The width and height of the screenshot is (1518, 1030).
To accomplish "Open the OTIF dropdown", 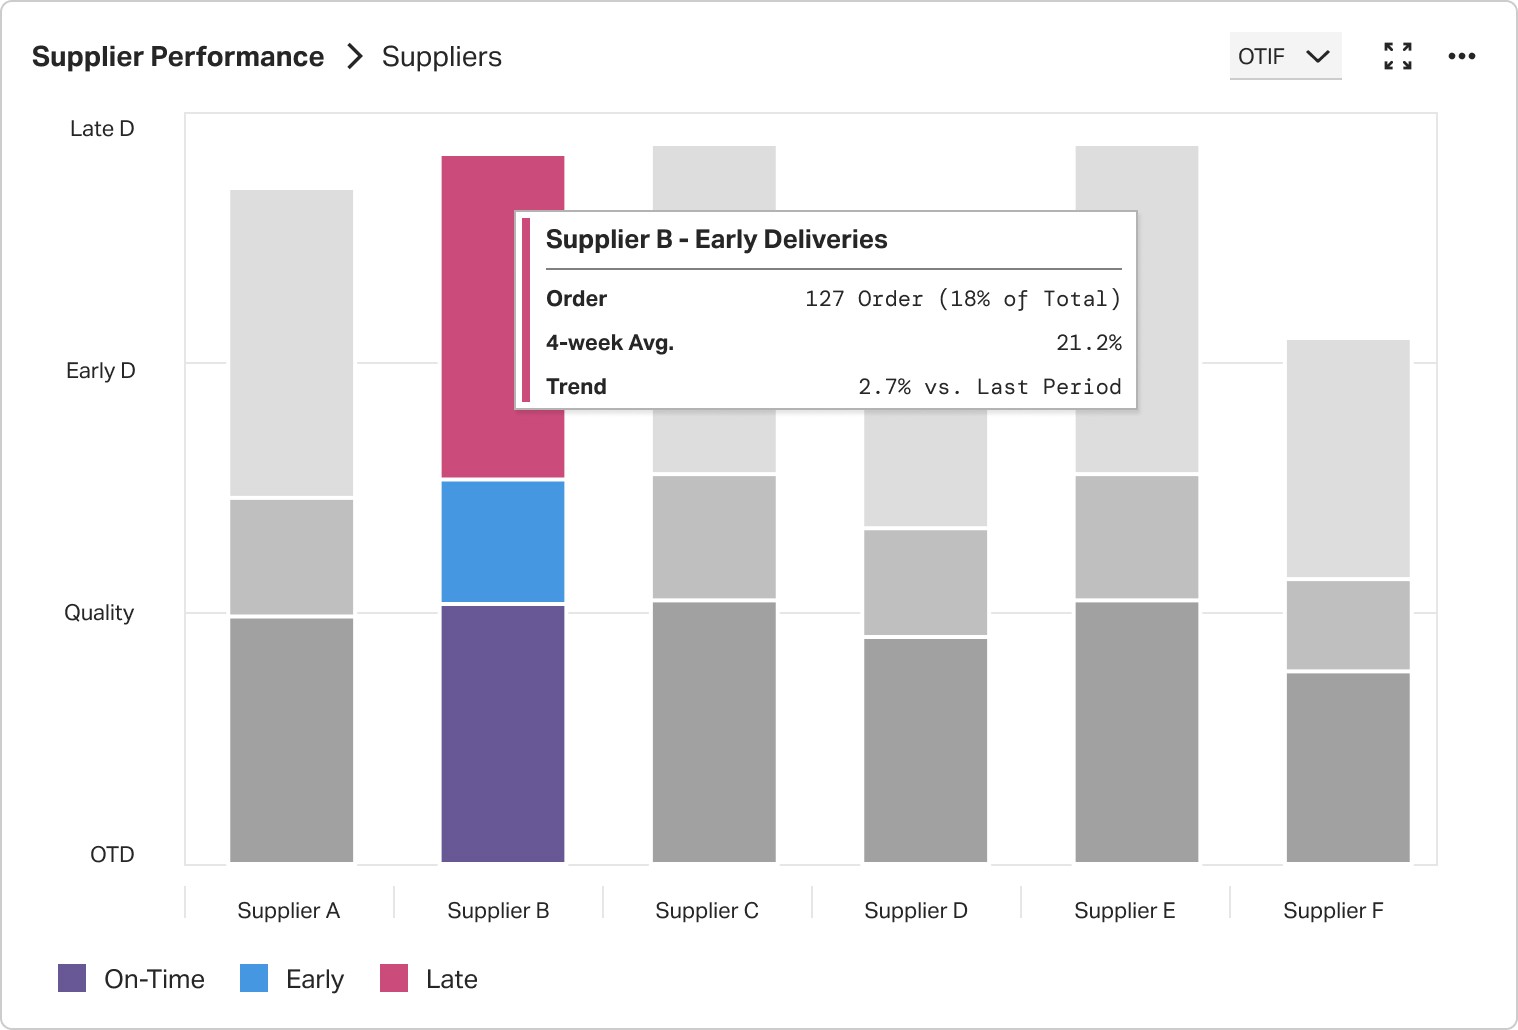I will pos(1285,56).
